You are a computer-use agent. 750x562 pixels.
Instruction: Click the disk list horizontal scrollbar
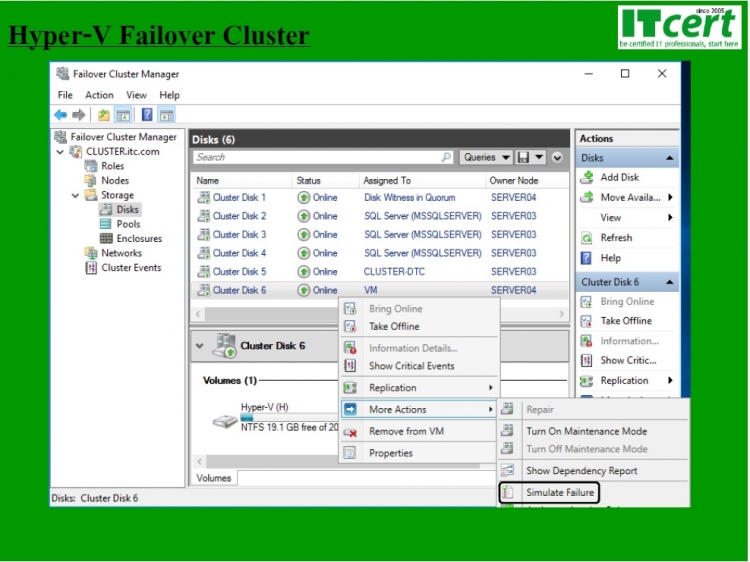380,314
